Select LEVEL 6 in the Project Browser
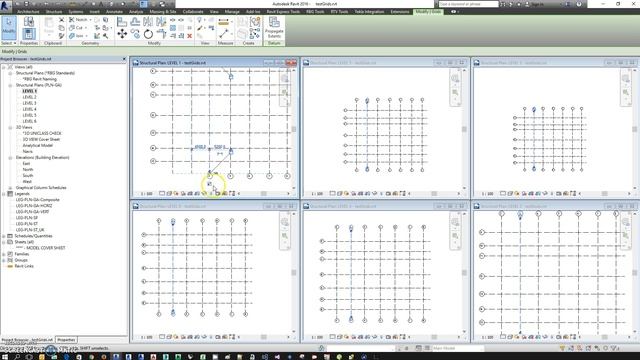The width and height of the screenshot is (640, 360). pos(29,121)
